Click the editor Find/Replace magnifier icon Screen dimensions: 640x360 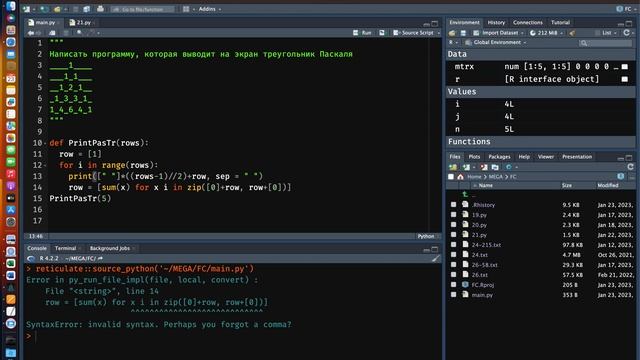pyautogui.click(x=79, y=33)
